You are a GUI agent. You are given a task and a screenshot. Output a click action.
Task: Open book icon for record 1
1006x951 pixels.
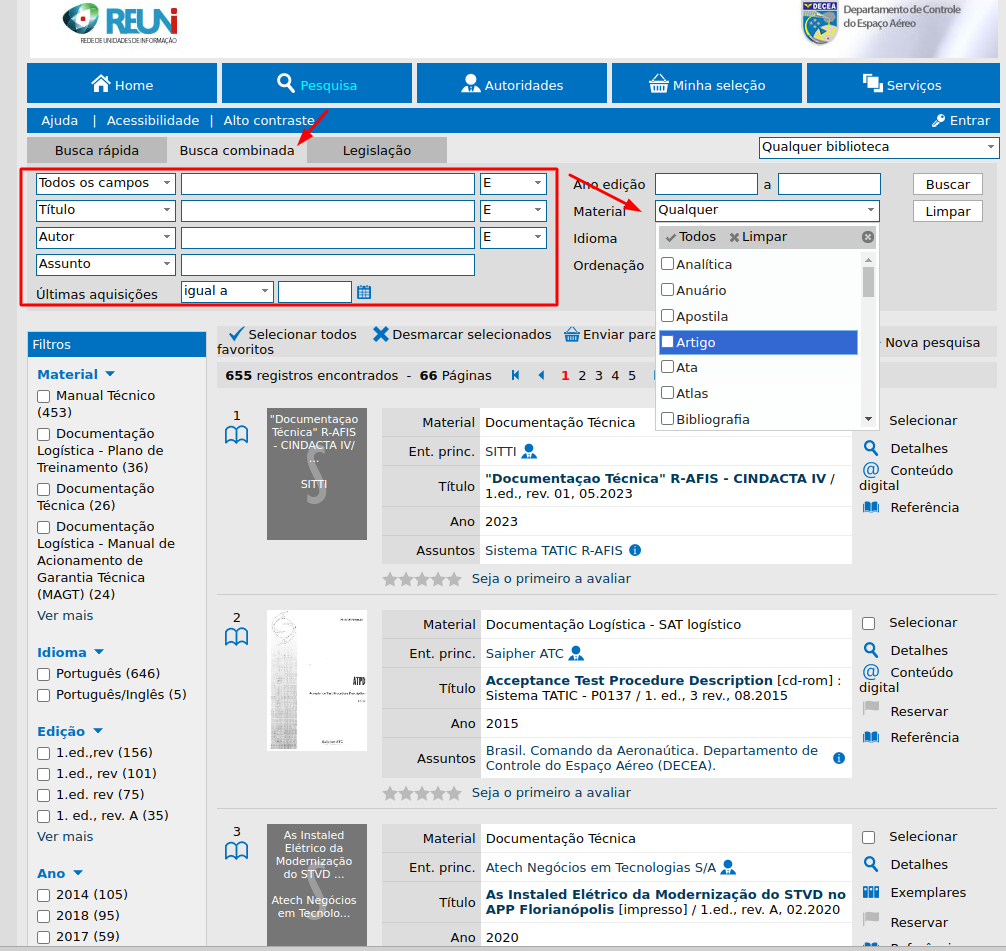pos(236,435)
